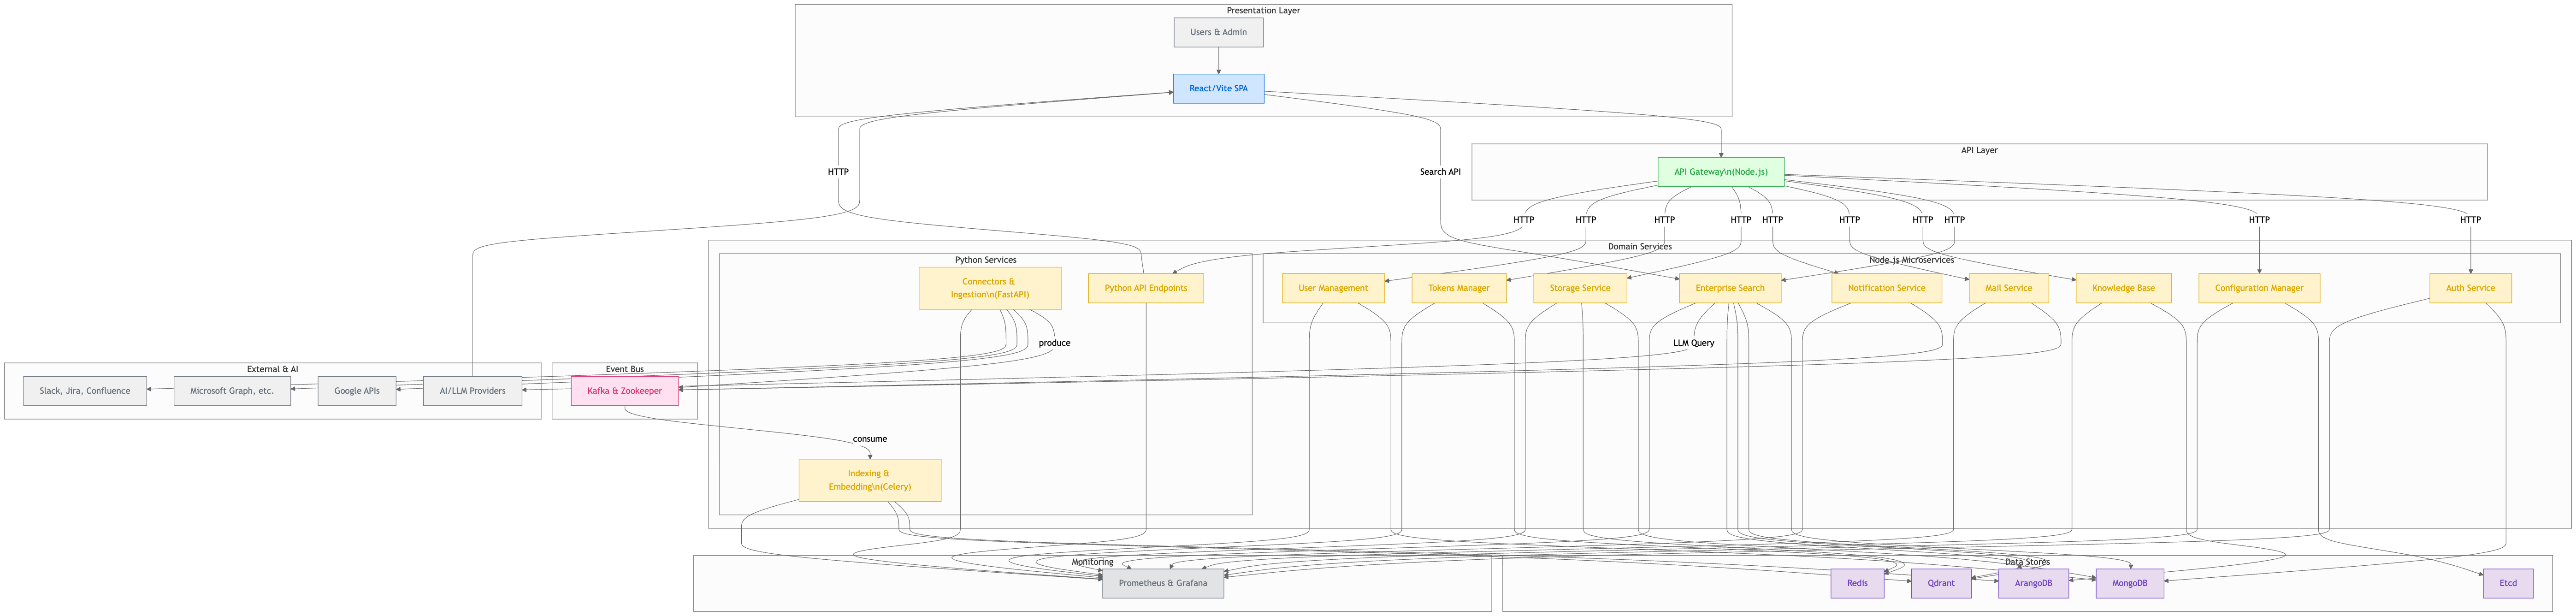Click the React/Vite SPA node
The image size is (2576, 616).
click(1218, 88)
